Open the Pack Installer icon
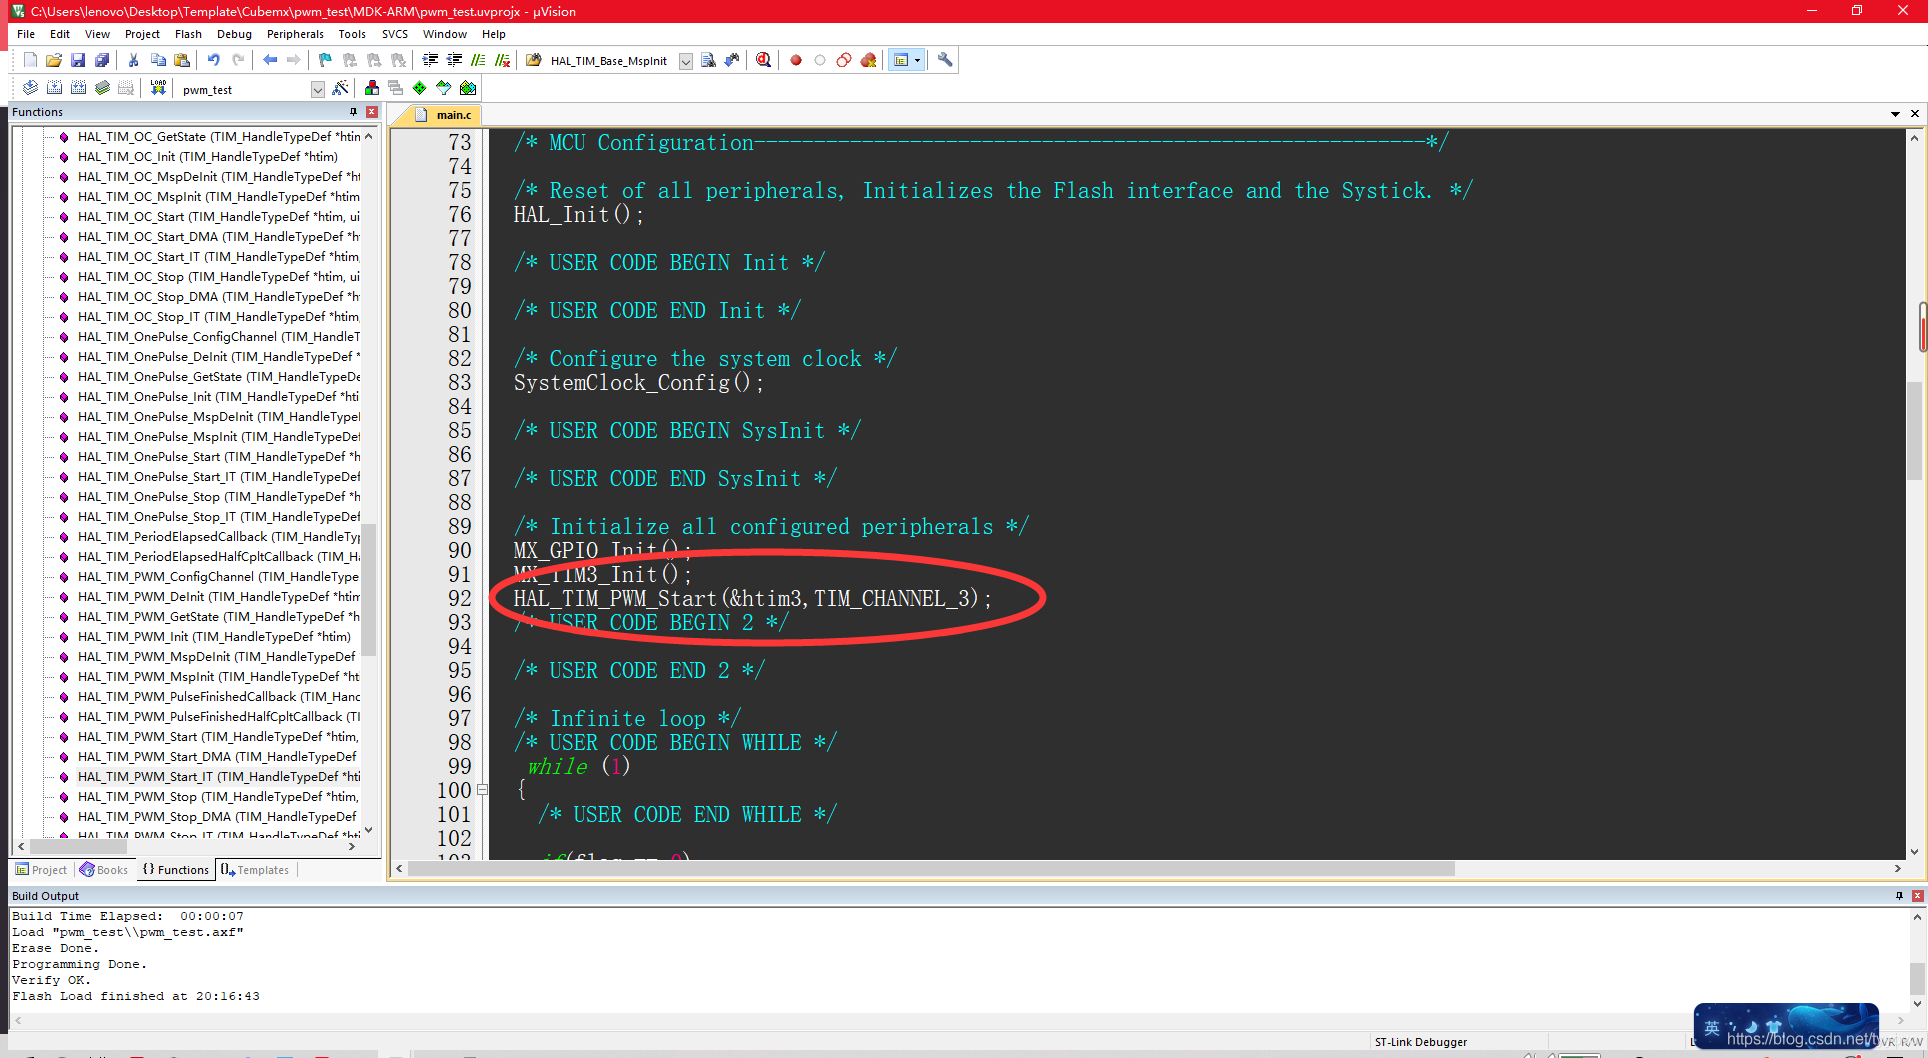 pyautogui.click(x=468, y=88)
